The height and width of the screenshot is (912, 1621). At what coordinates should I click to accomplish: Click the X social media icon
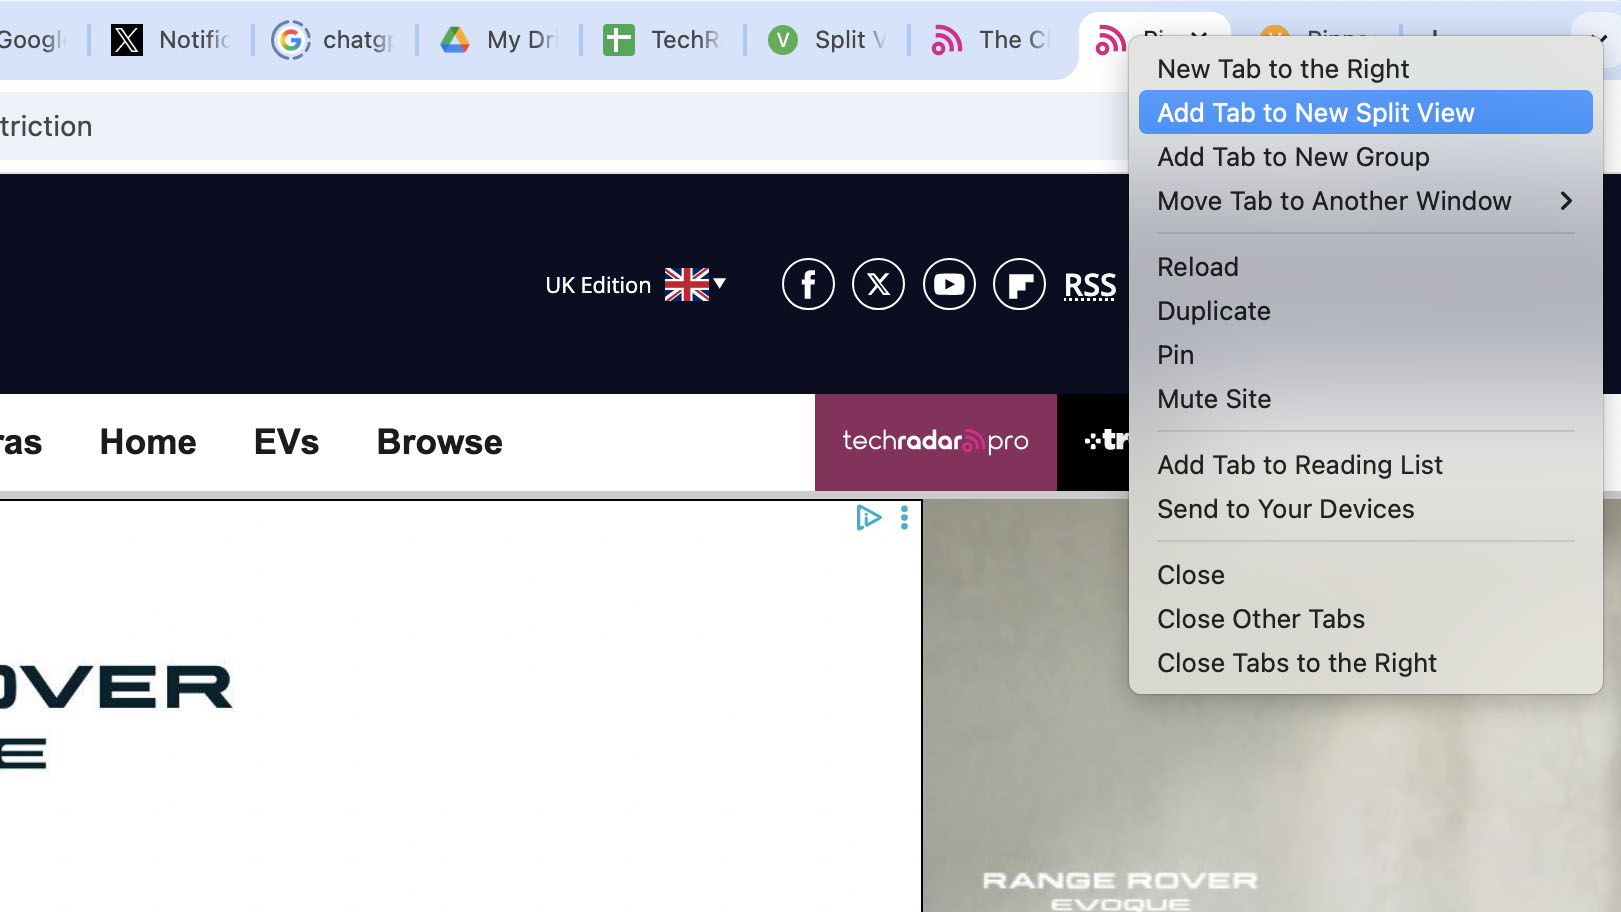coord(878,284)
